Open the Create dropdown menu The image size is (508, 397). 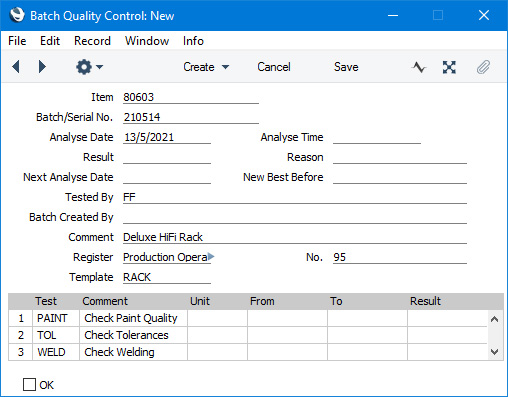pyautogui.click(x=206, y=67)
